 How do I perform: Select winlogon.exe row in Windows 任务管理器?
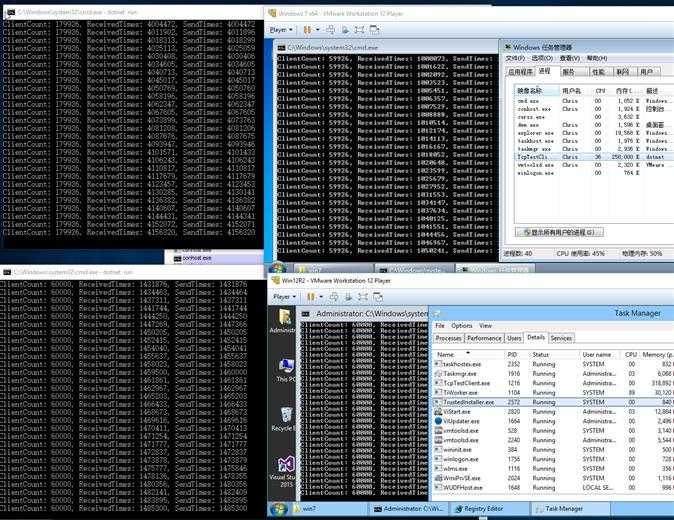click(594, 173)
